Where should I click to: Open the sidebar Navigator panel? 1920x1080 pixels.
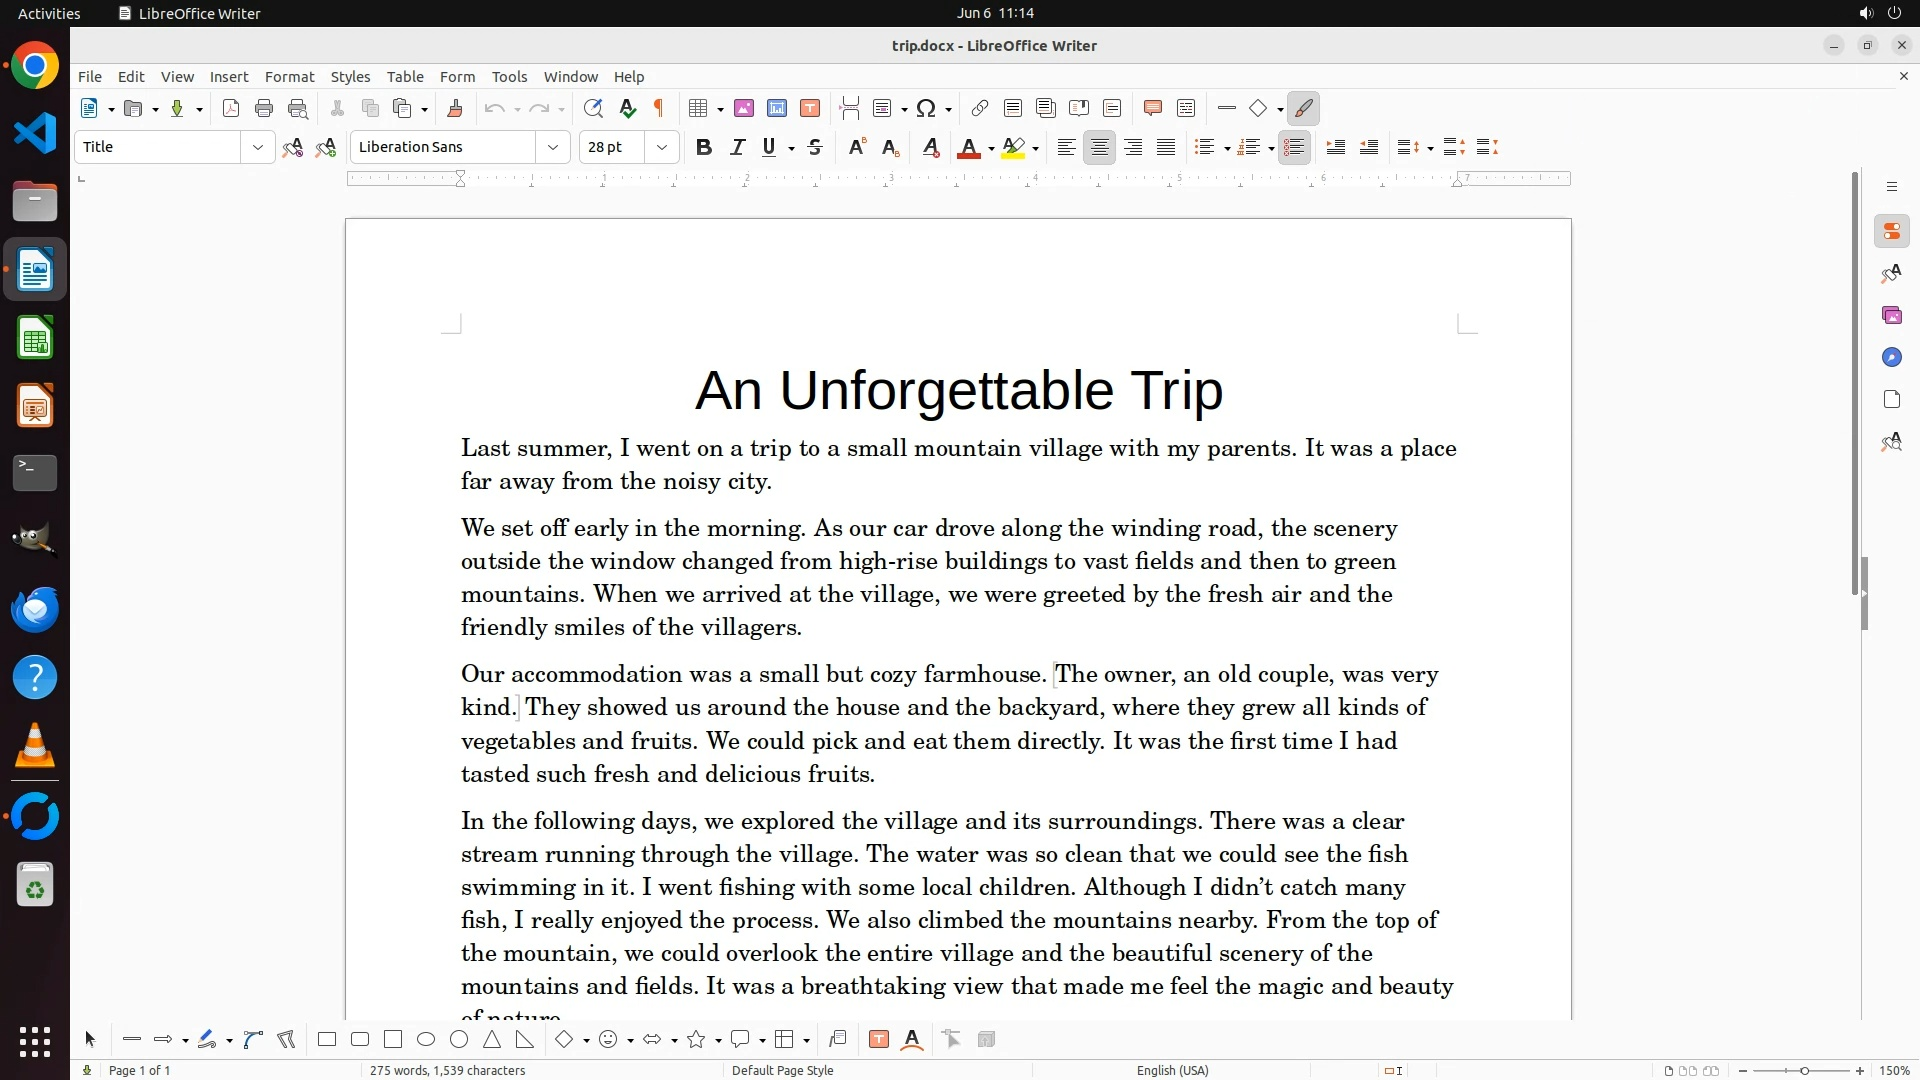[1891, 358]
